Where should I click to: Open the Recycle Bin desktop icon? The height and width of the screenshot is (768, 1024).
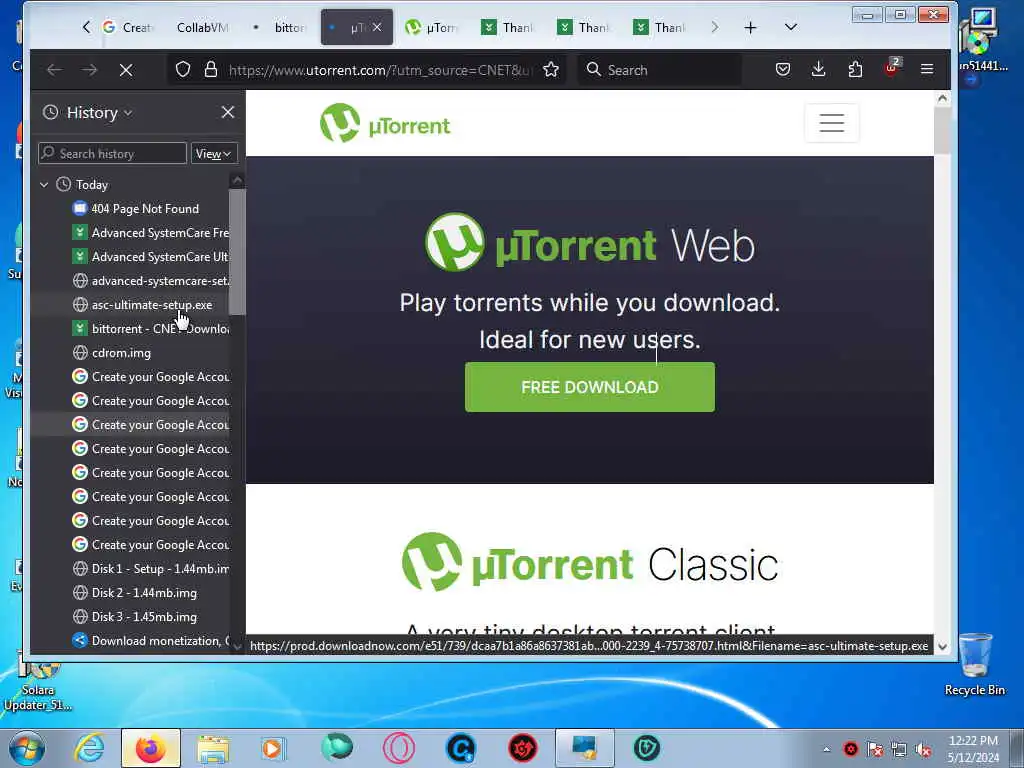tap(974, 664)
